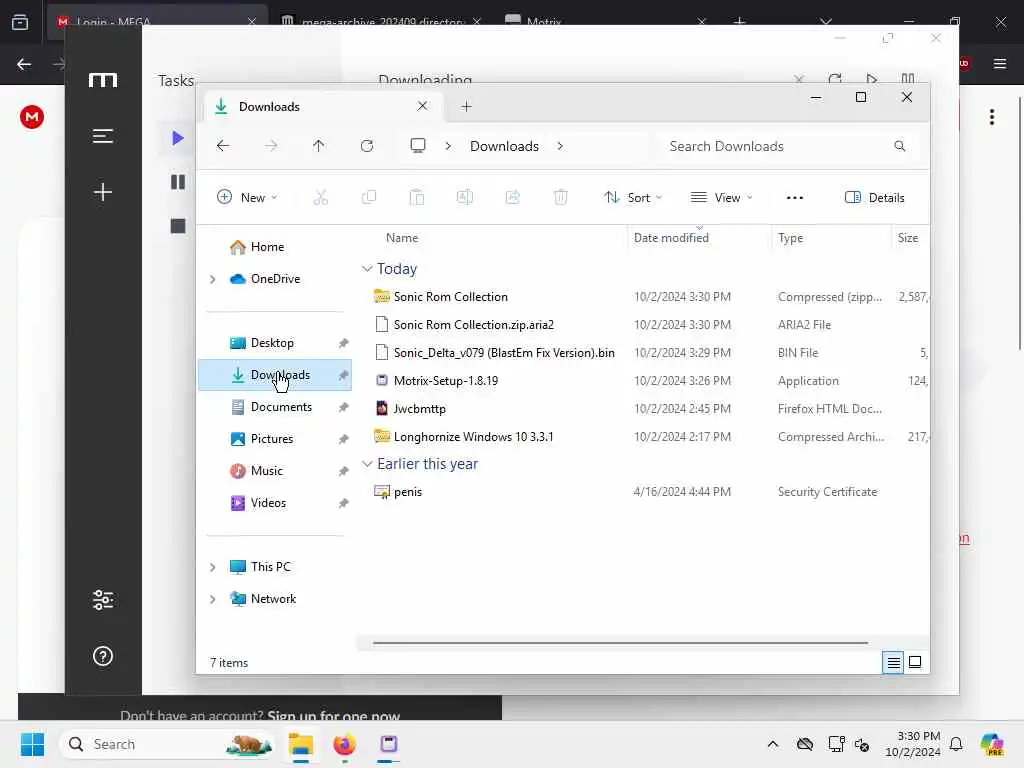Open the View dropdown
This screenshot has width=1024, height=768.
point(722,197)
